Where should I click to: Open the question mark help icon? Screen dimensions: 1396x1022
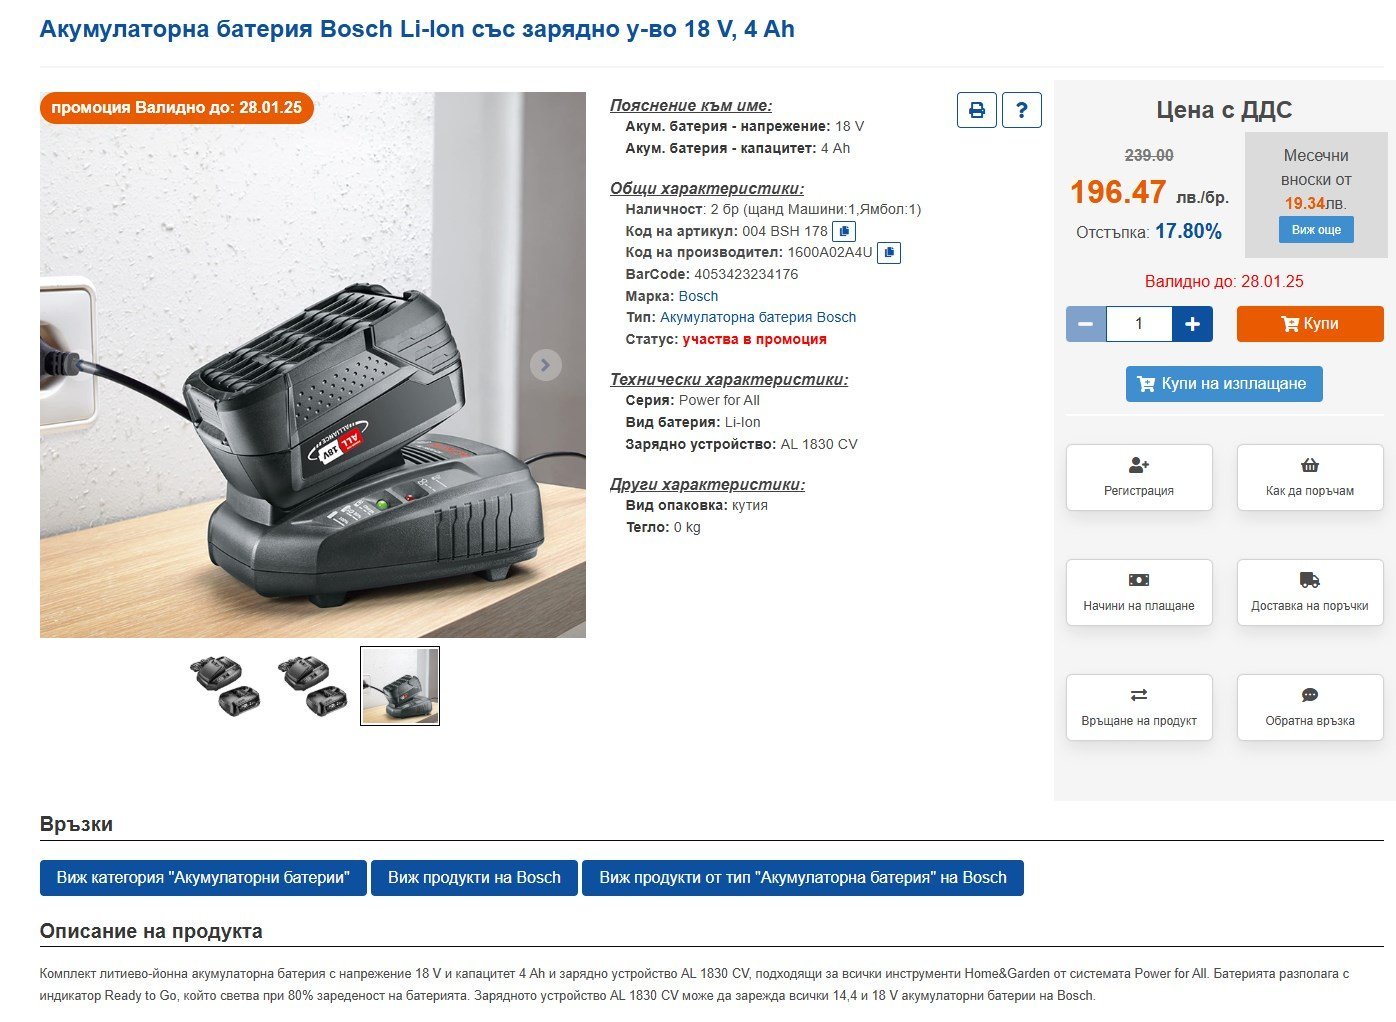tap(1021, 110)
